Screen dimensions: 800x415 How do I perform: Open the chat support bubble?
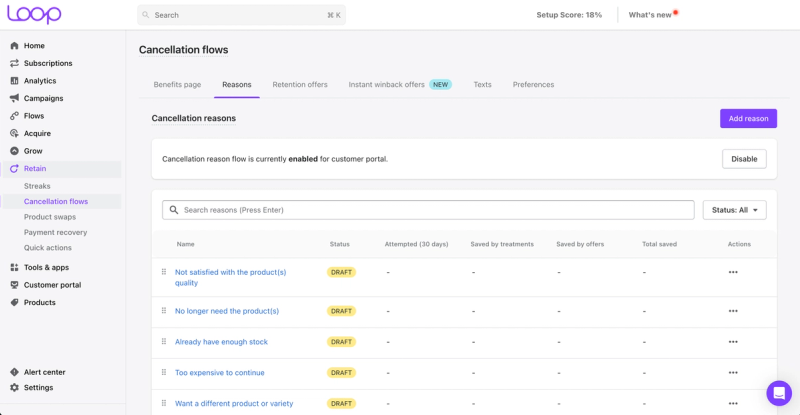click(779, 393)
